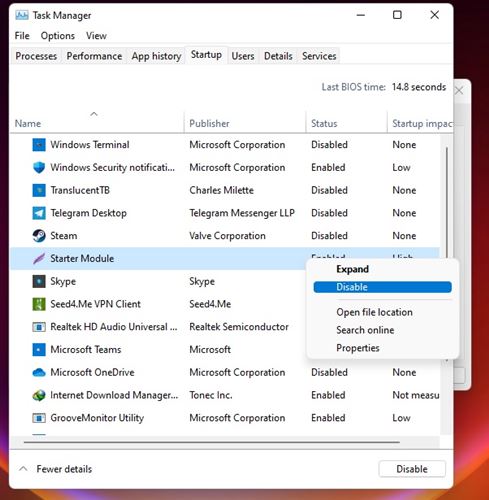Click the Seed4.Me VPN Client icon

[x=39, y=304]
